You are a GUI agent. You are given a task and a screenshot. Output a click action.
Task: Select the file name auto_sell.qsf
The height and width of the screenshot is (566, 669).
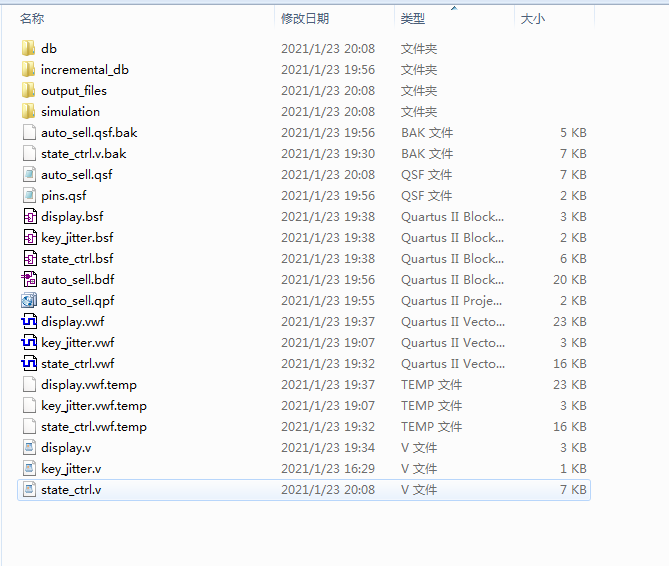coord(77,175)
